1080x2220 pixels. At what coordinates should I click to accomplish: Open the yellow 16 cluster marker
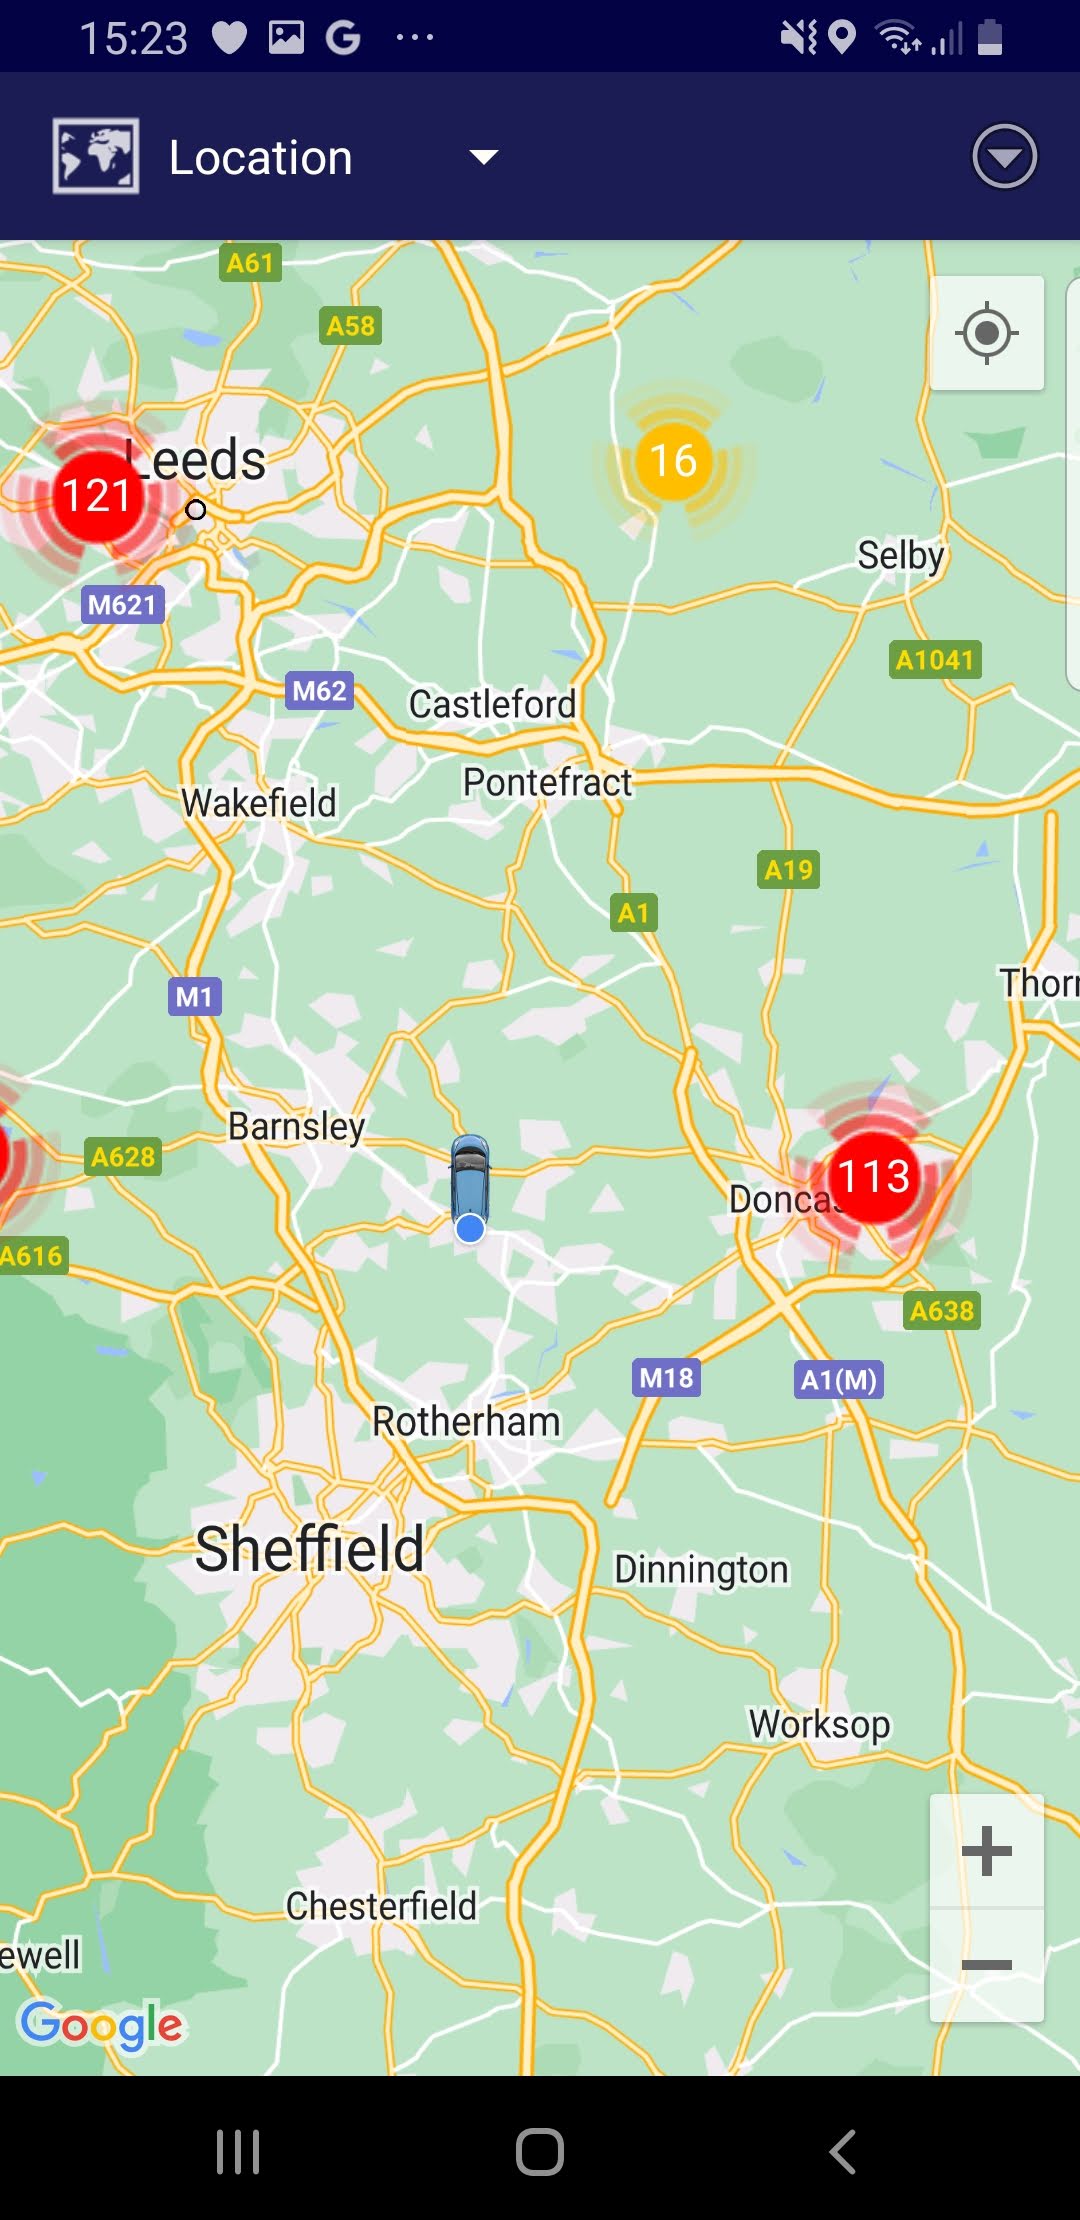coord(673,461)
